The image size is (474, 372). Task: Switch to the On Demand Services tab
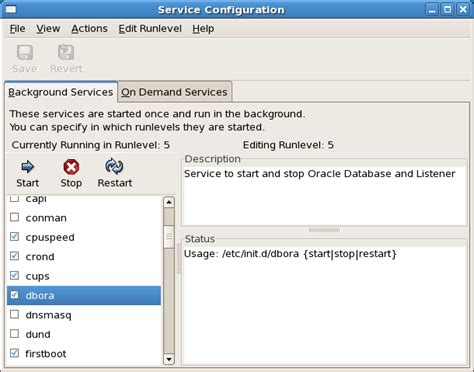174,92
